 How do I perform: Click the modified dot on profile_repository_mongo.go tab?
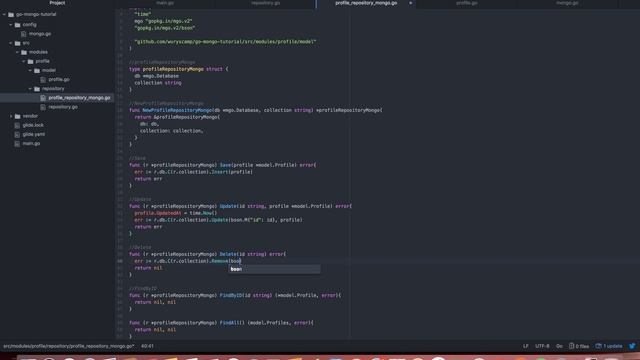[x=411, y=3]
